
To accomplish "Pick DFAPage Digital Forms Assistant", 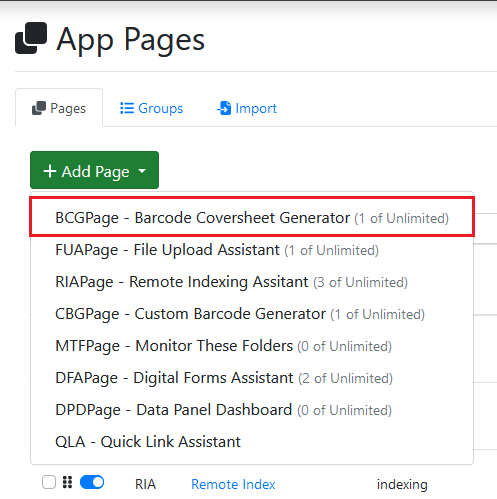I will pyautogui.click(x=252, y=378).
